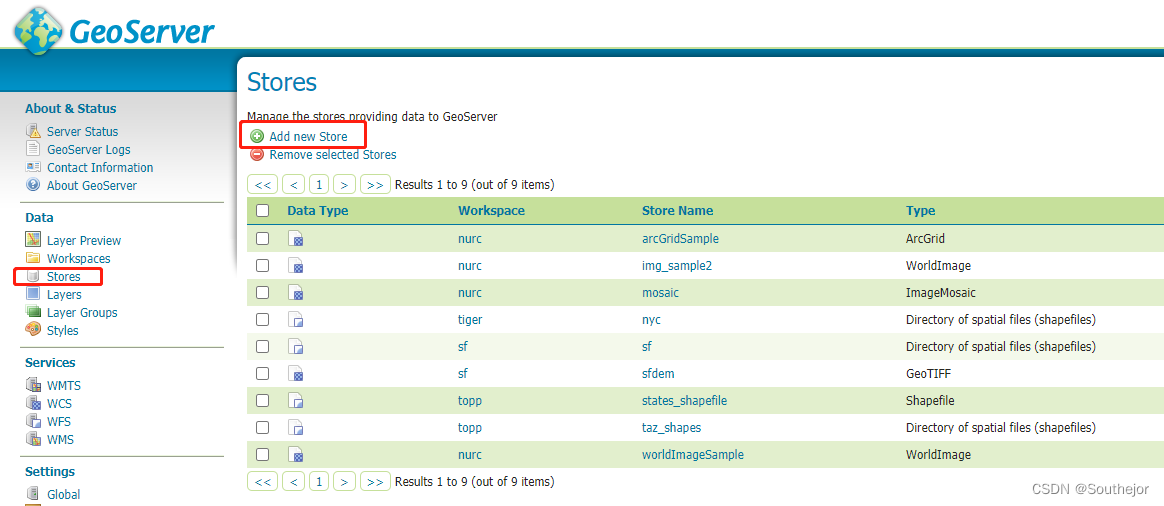Go to first page using top << button
Image resolution: width=1164 pixels, height=506 pixels.
[x=262, y=184]
